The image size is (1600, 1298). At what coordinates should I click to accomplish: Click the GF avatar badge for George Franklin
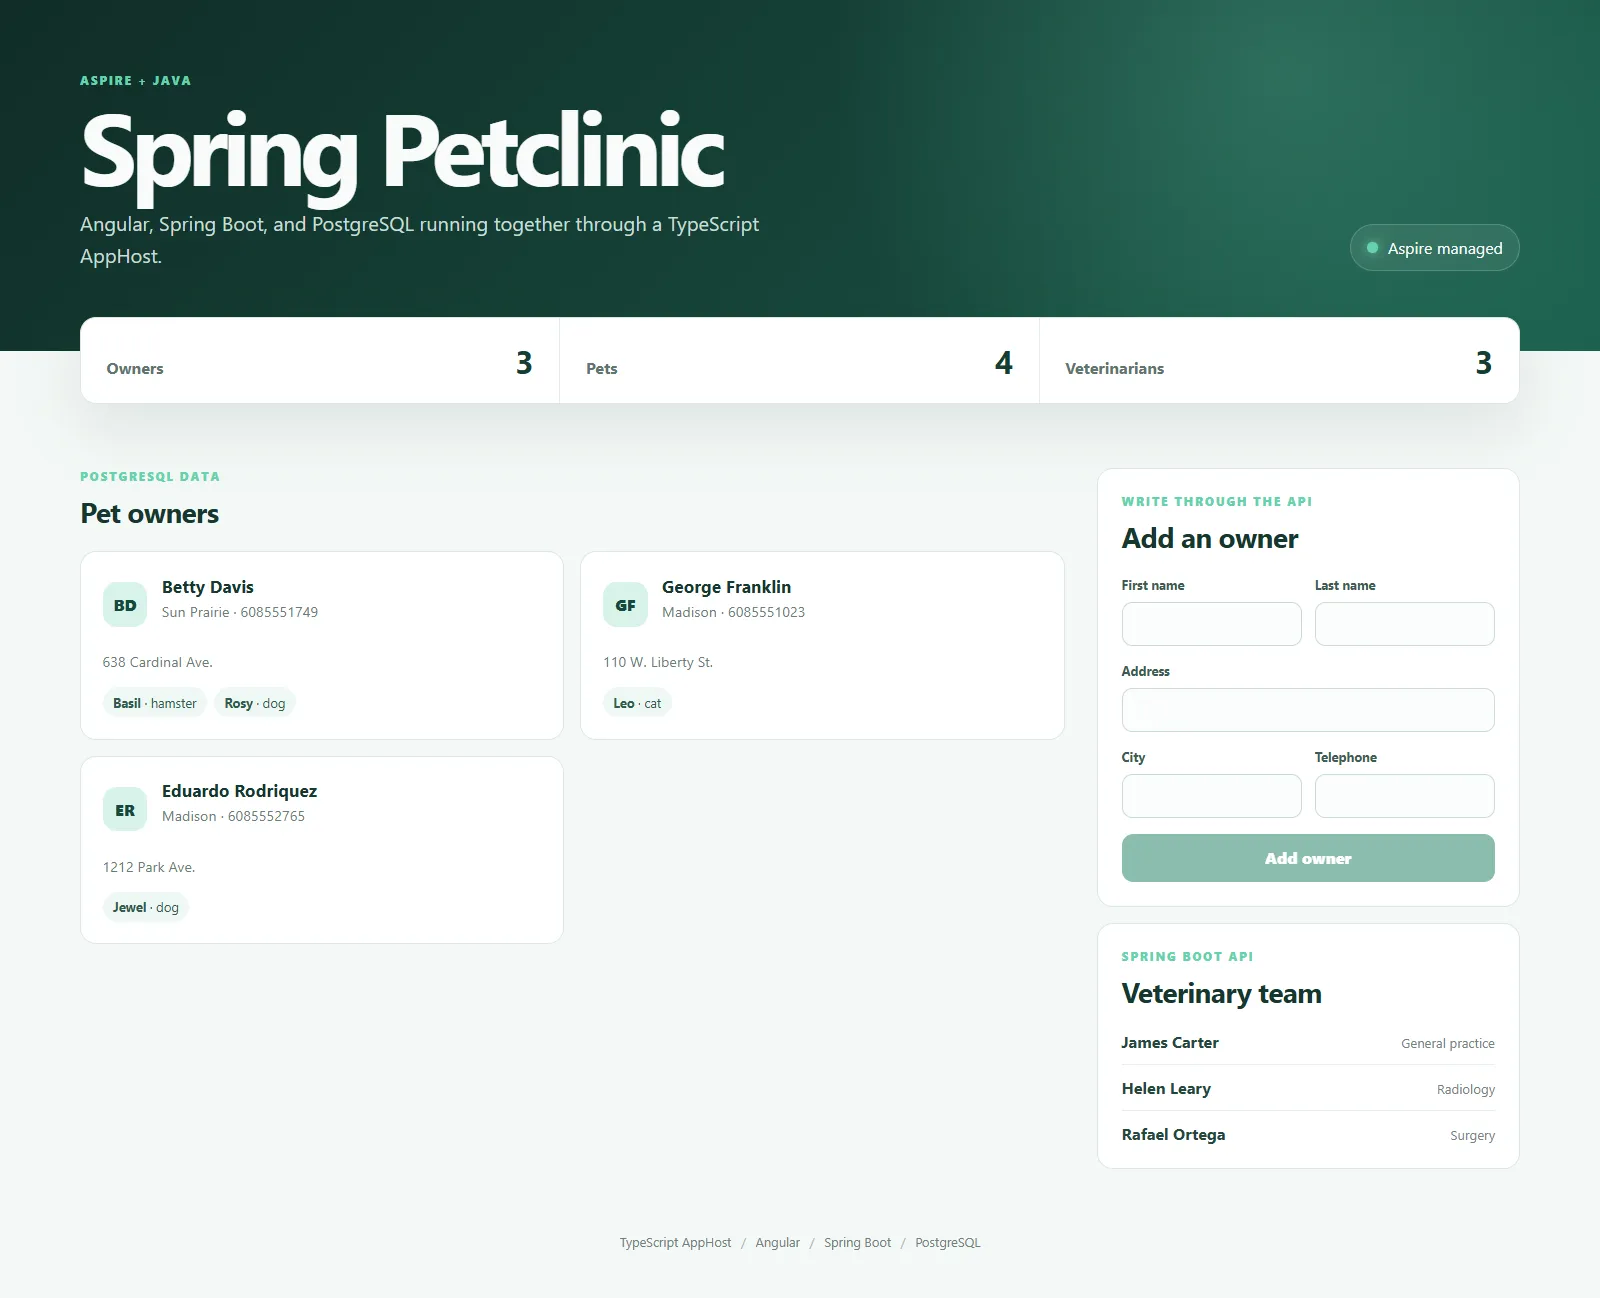[625, 605]
